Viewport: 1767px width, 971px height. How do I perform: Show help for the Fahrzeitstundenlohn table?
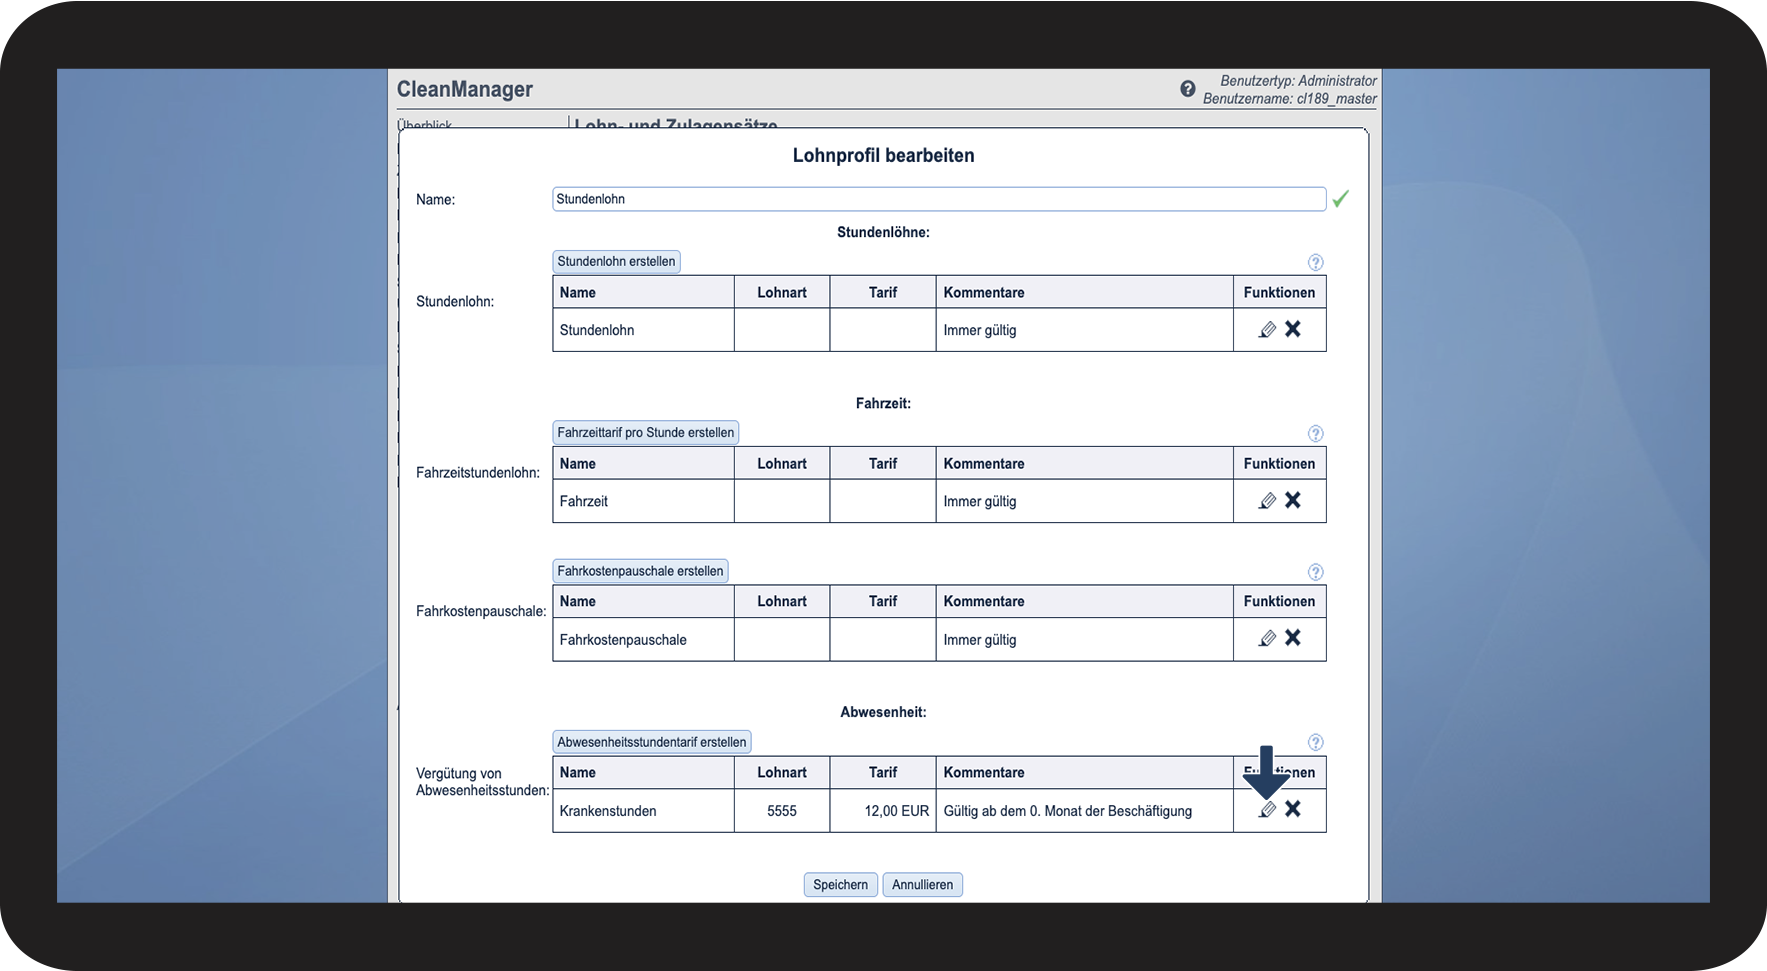coord(1315,433)
